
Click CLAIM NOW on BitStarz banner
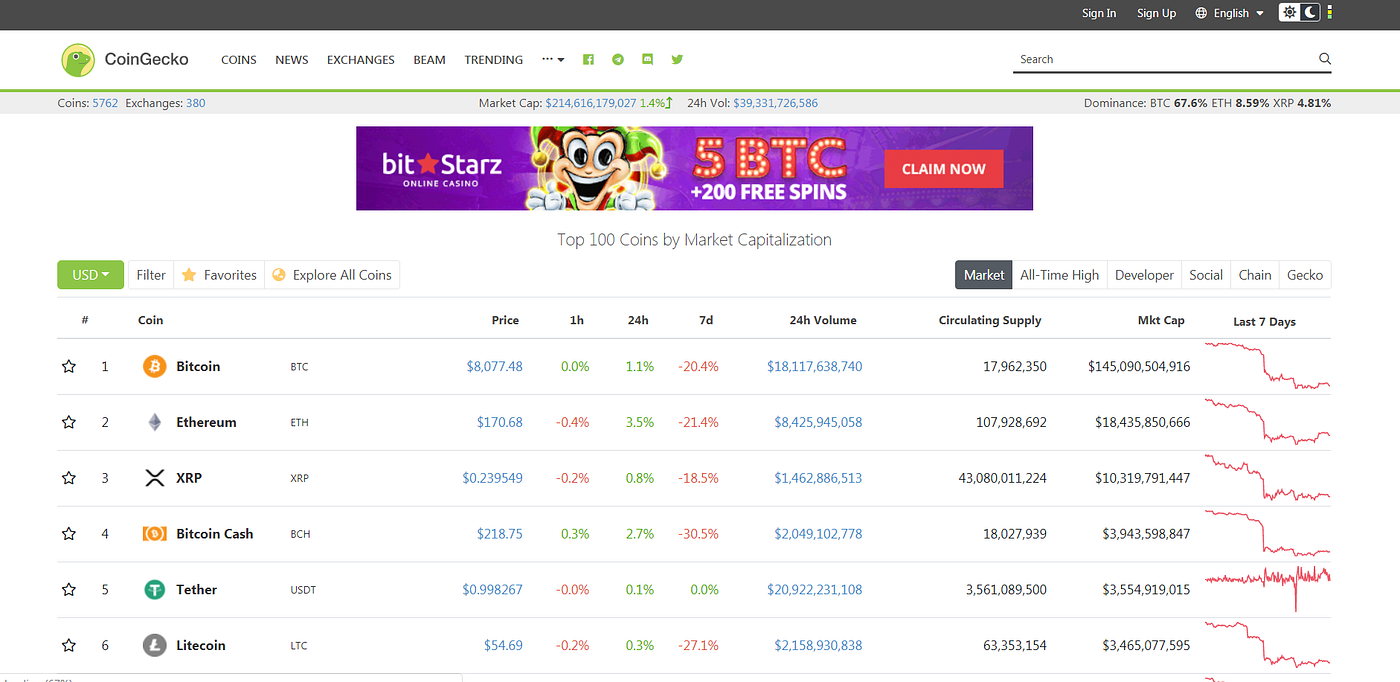(x=944, y=169)
